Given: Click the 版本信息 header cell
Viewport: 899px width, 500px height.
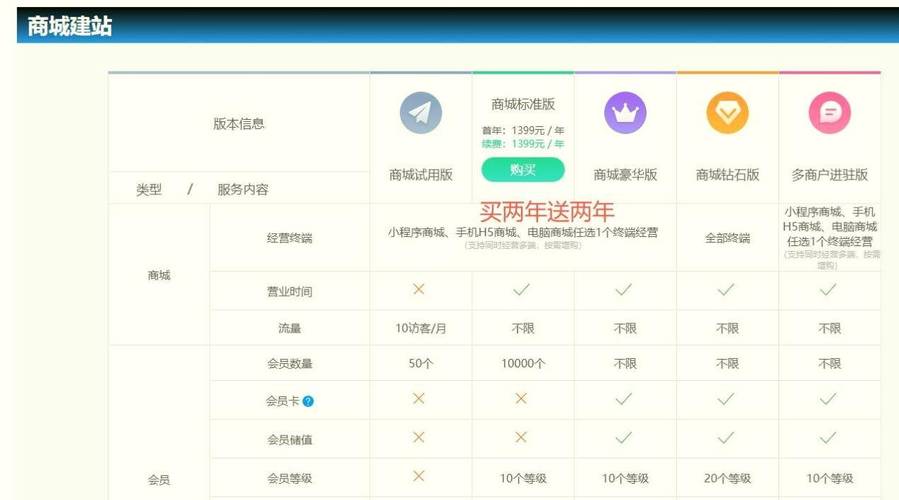Looking at the screenshot, I should click(239, 124).
